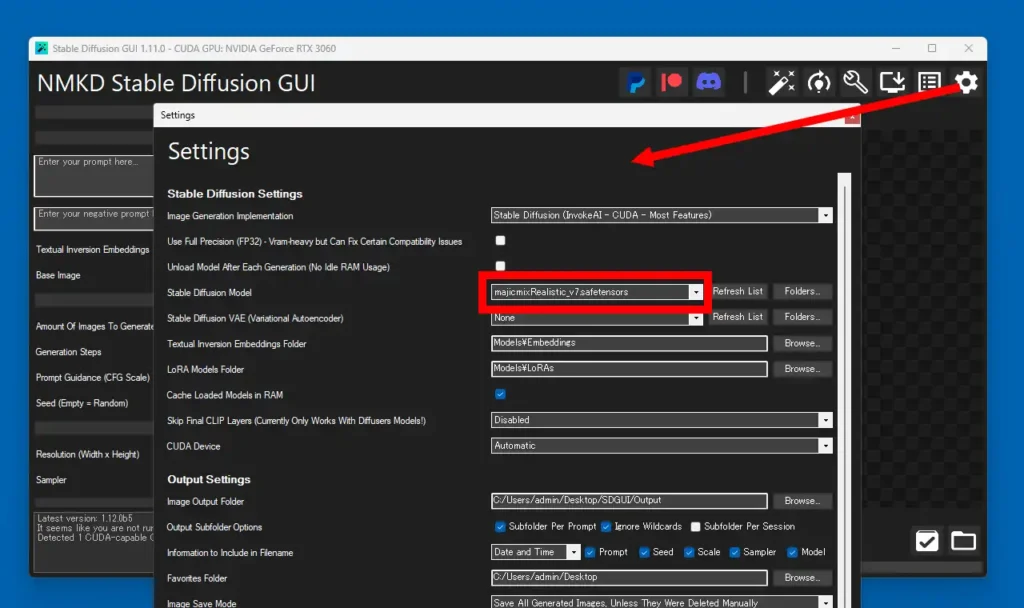Uncheck Model in filename information
This screenshot has width=1024, height=608.
pyautogui.click(x=792, y=552)
